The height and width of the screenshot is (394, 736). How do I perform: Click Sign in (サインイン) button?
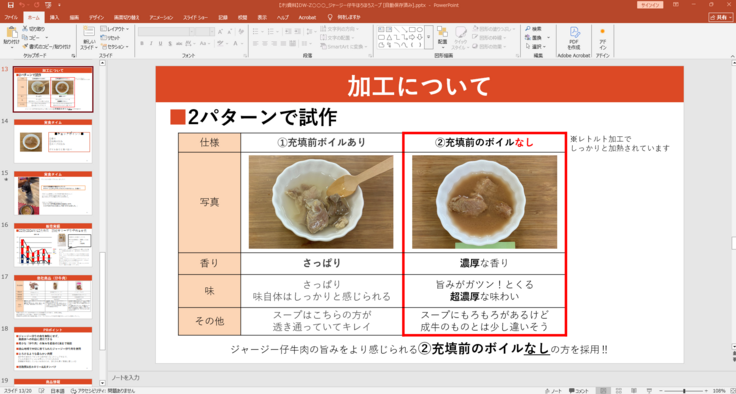coord(650,5)
